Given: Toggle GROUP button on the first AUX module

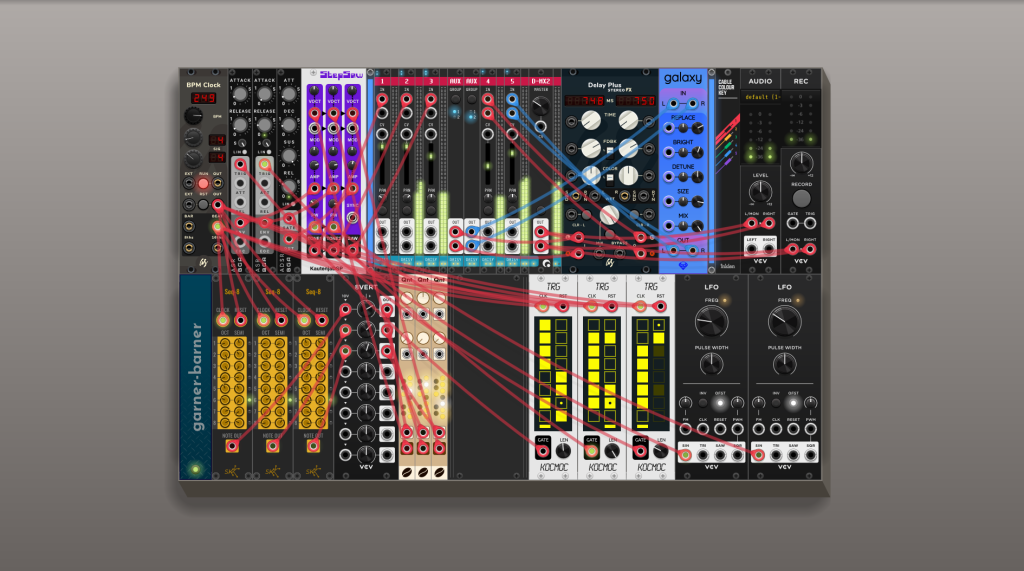Looking at the screenshot, I should (x=455, y=99).
